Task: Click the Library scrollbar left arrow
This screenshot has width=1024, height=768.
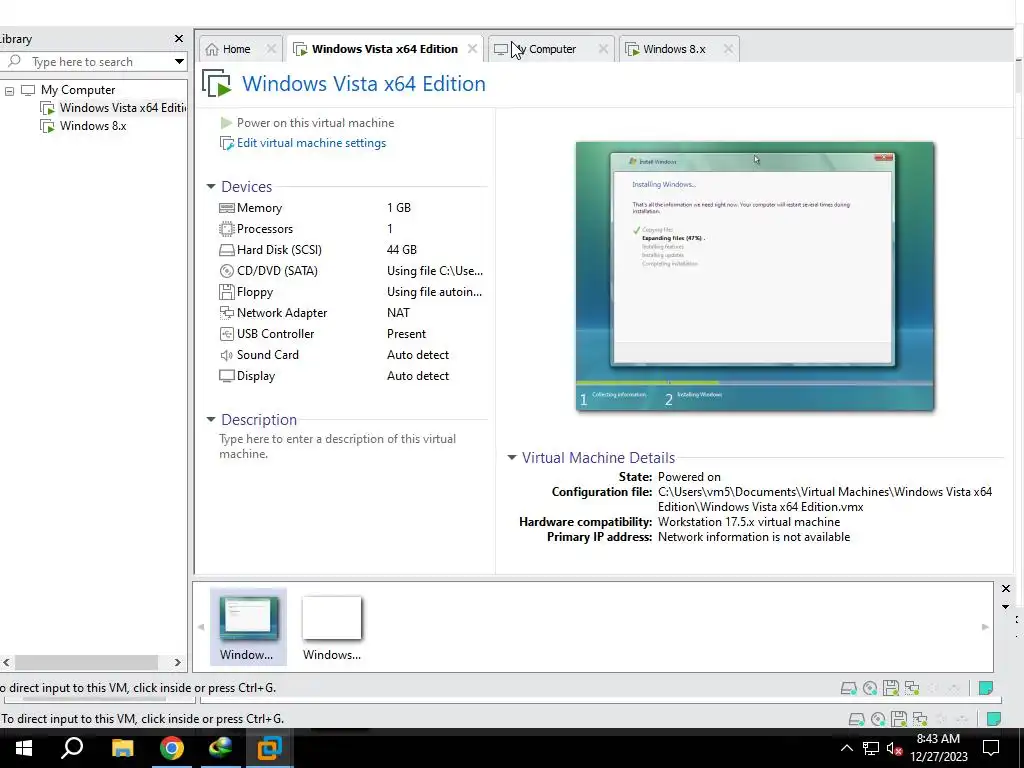Action: click(x=6, y=662)
